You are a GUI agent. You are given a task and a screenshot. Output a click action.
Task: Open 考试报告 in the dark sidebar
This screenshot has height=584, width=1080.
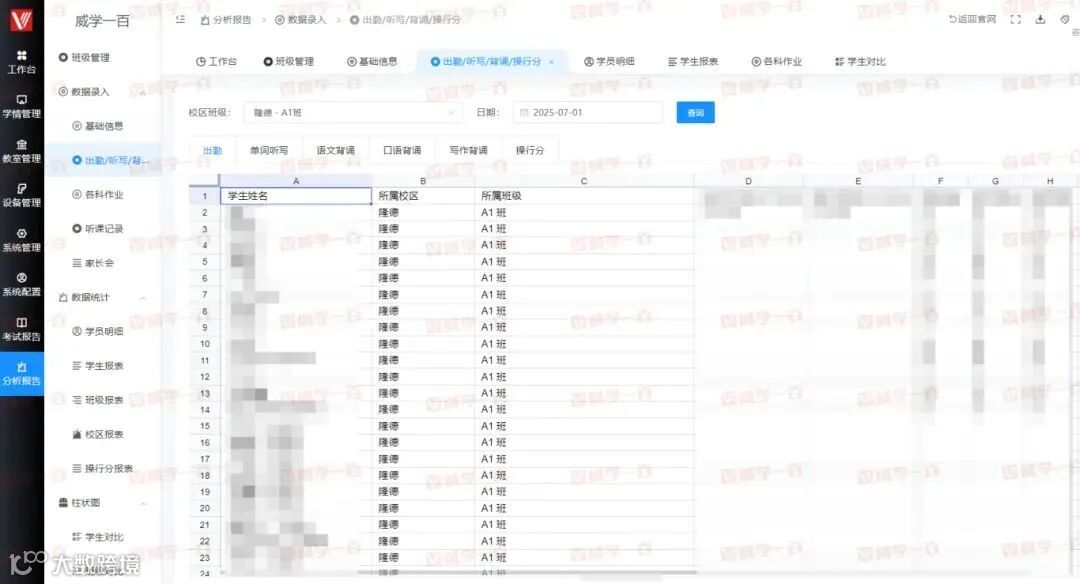pyautogui.click(x=21, y=329)
